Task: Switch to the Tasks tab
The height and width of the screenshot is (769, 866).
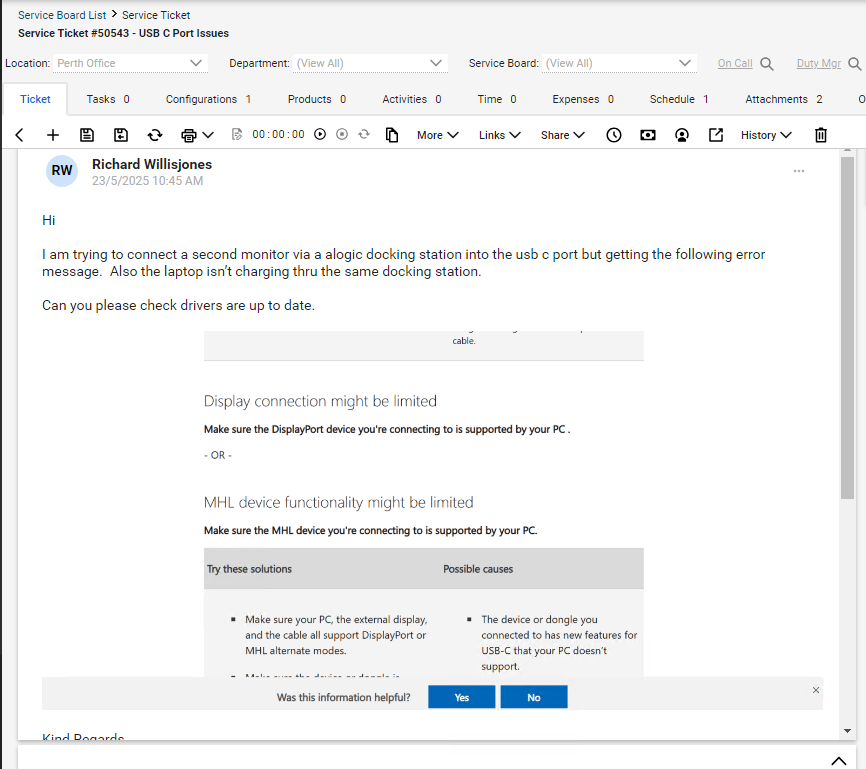Action: (108, 99)
